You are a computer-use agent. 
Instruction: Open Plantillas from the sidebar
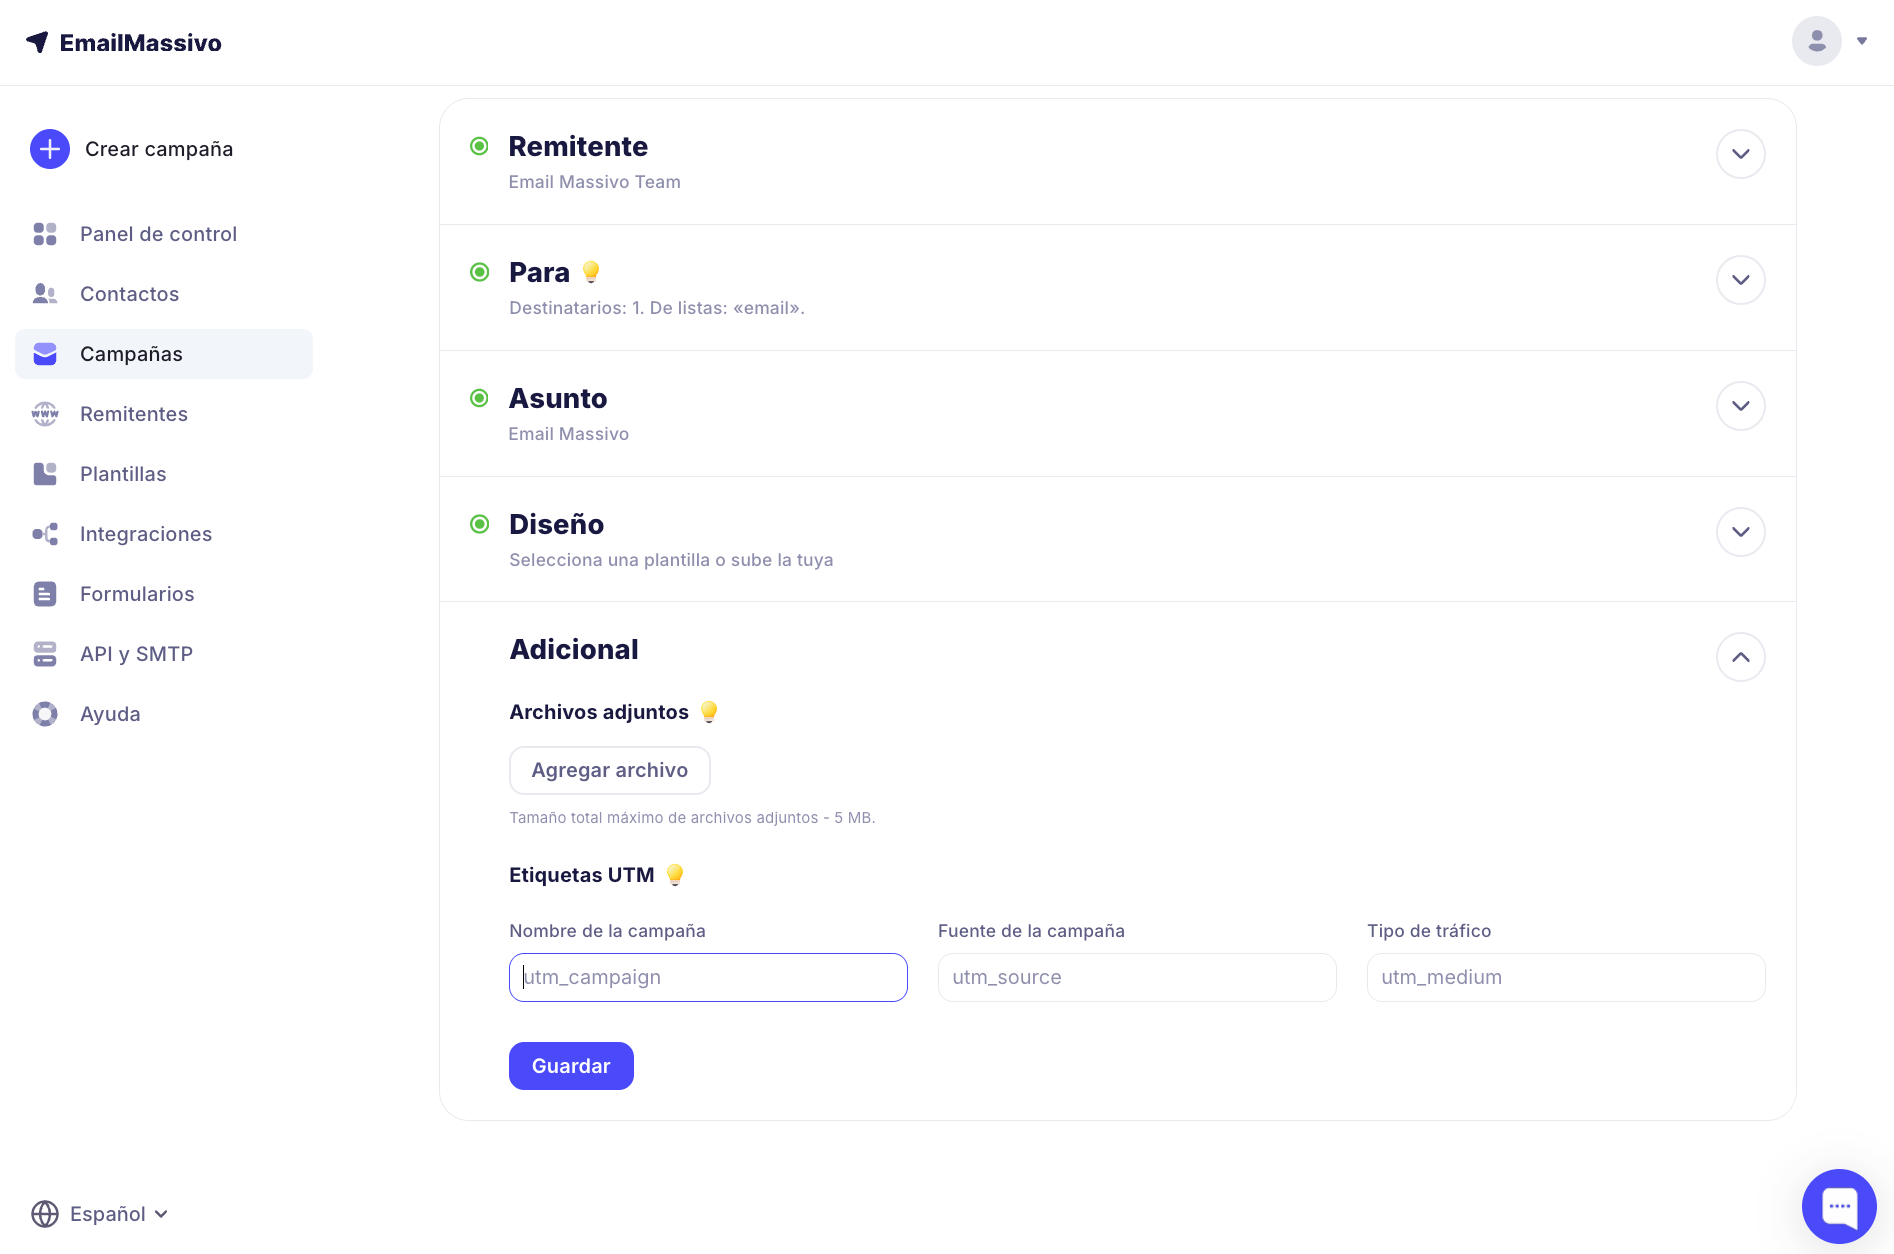123,474
